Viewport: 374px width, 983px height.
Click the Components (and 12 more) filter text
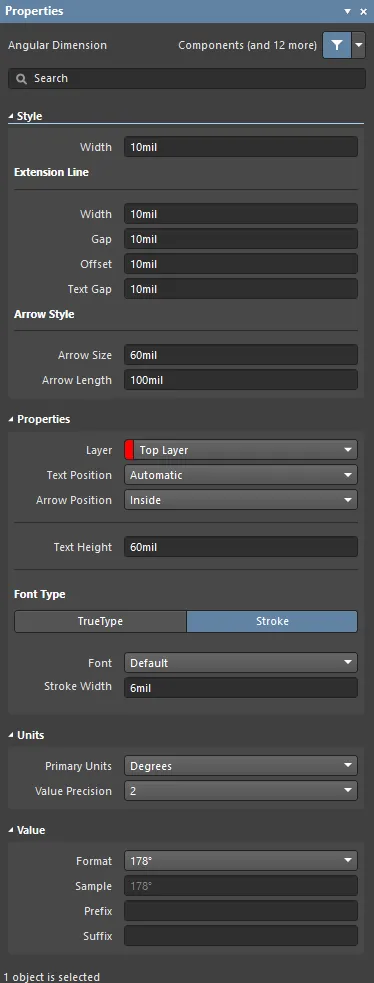pos(247,46)
